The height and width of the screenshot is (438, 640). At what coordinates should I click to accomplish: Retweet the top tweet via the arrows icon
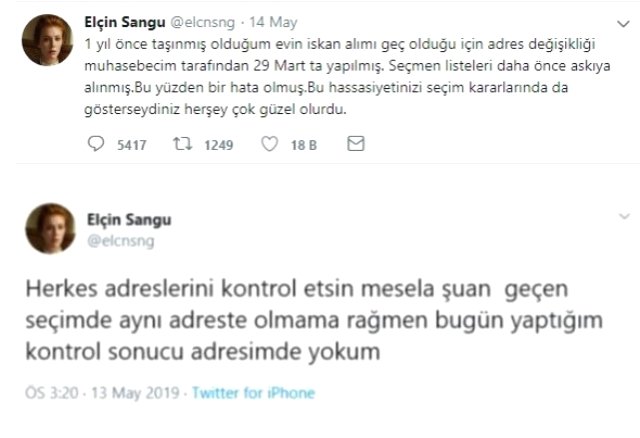click(182, 145)
